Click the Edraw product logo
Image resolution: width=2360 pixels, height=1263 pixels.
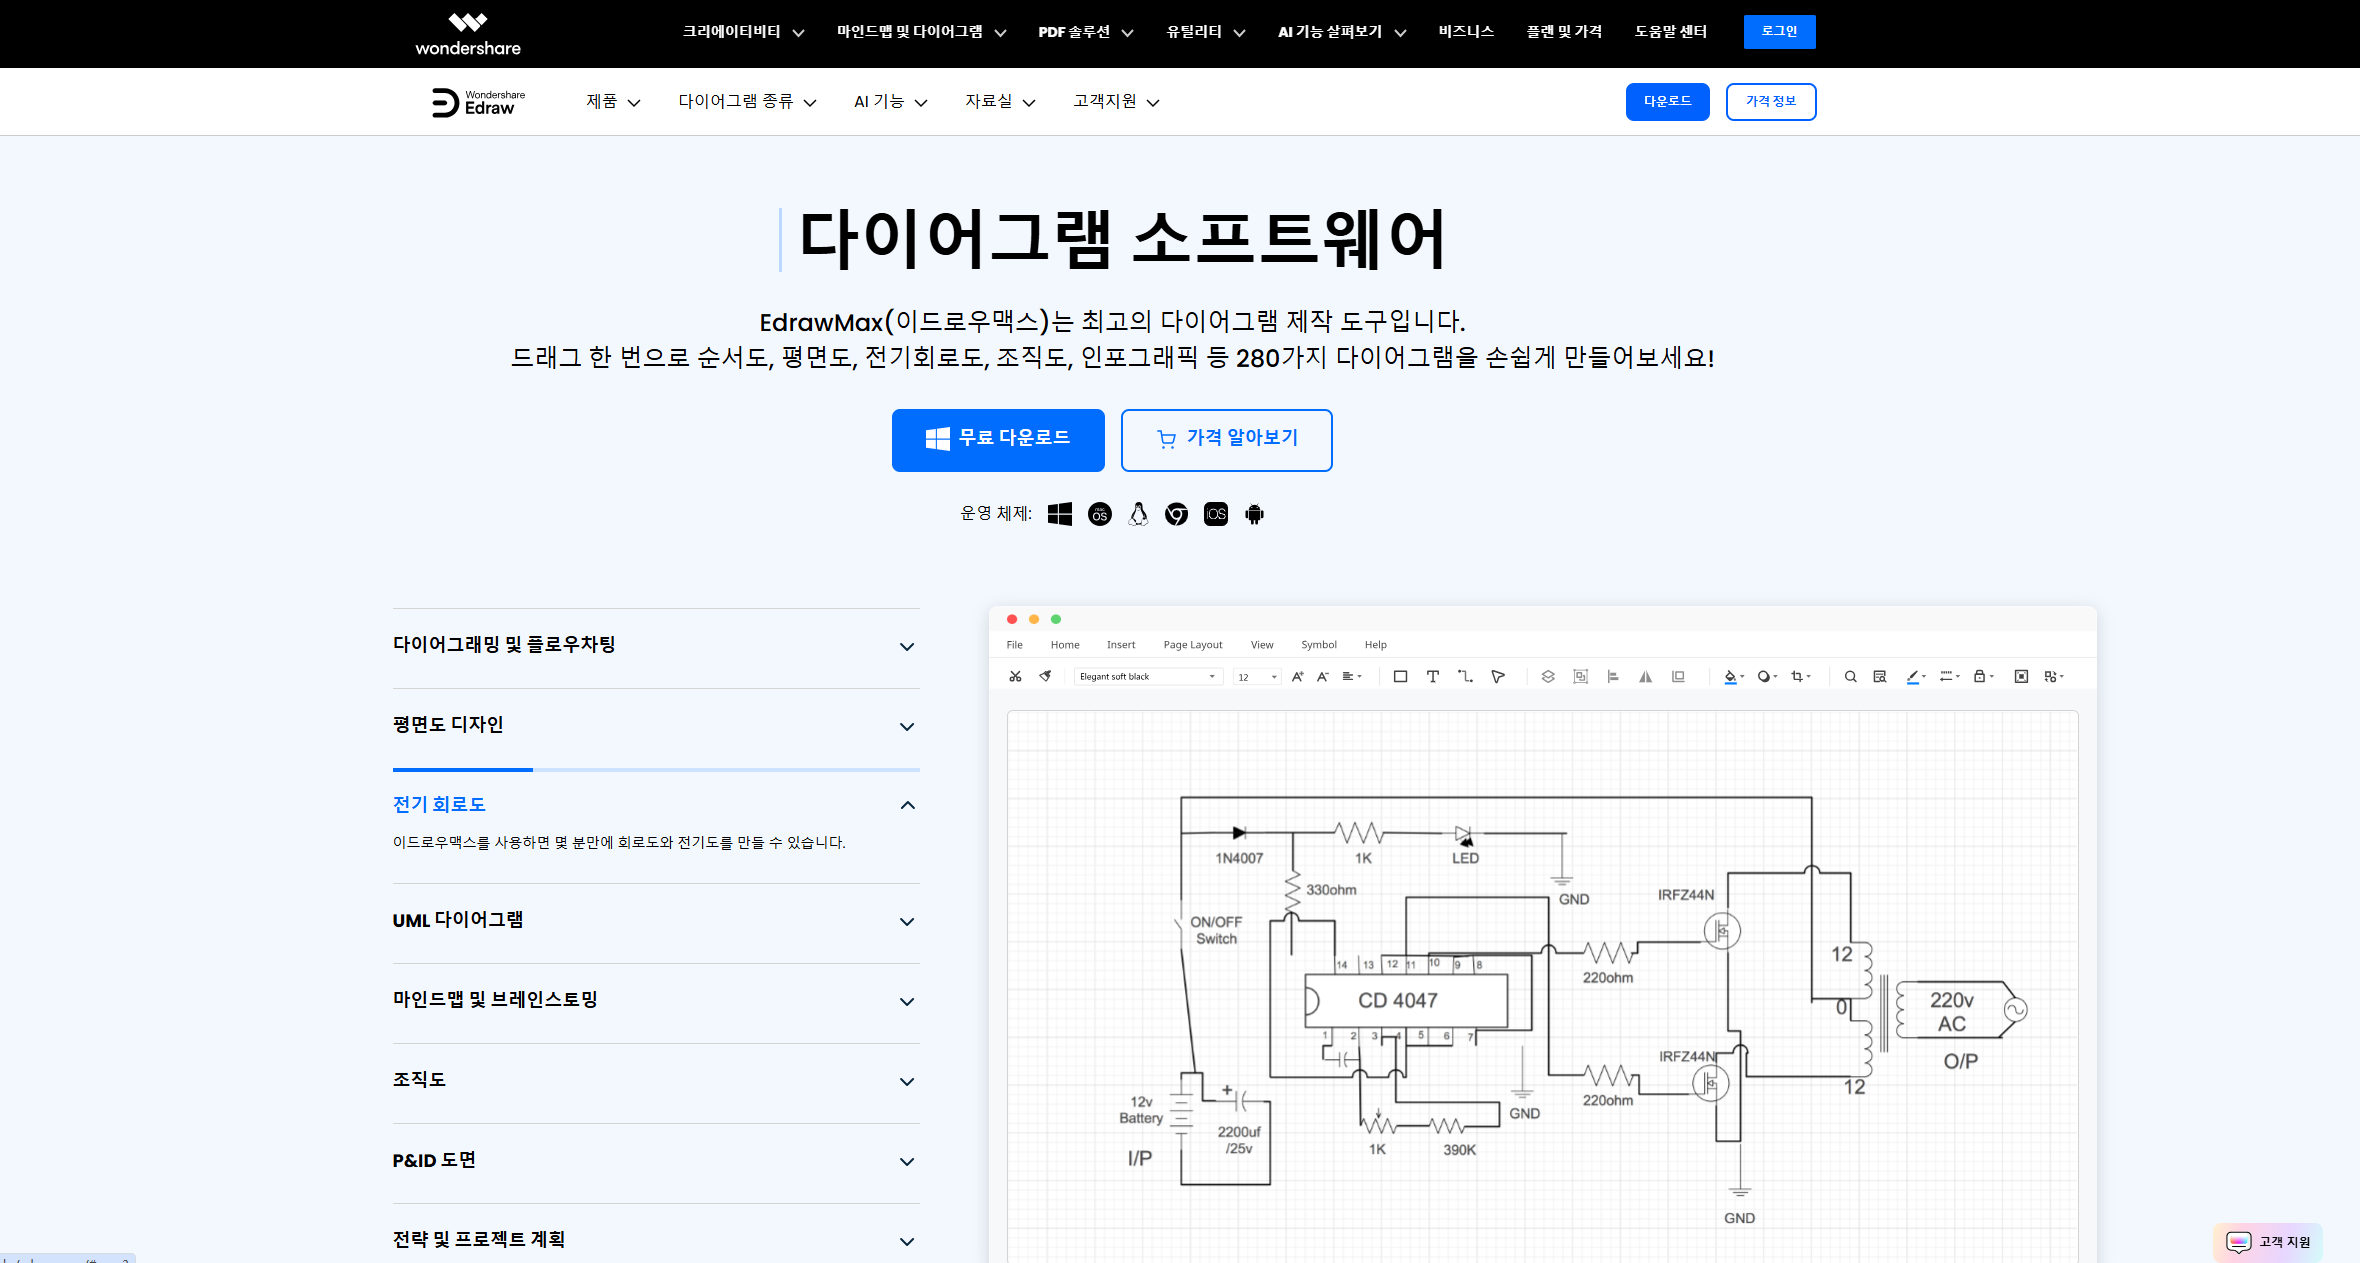(478, 102)
